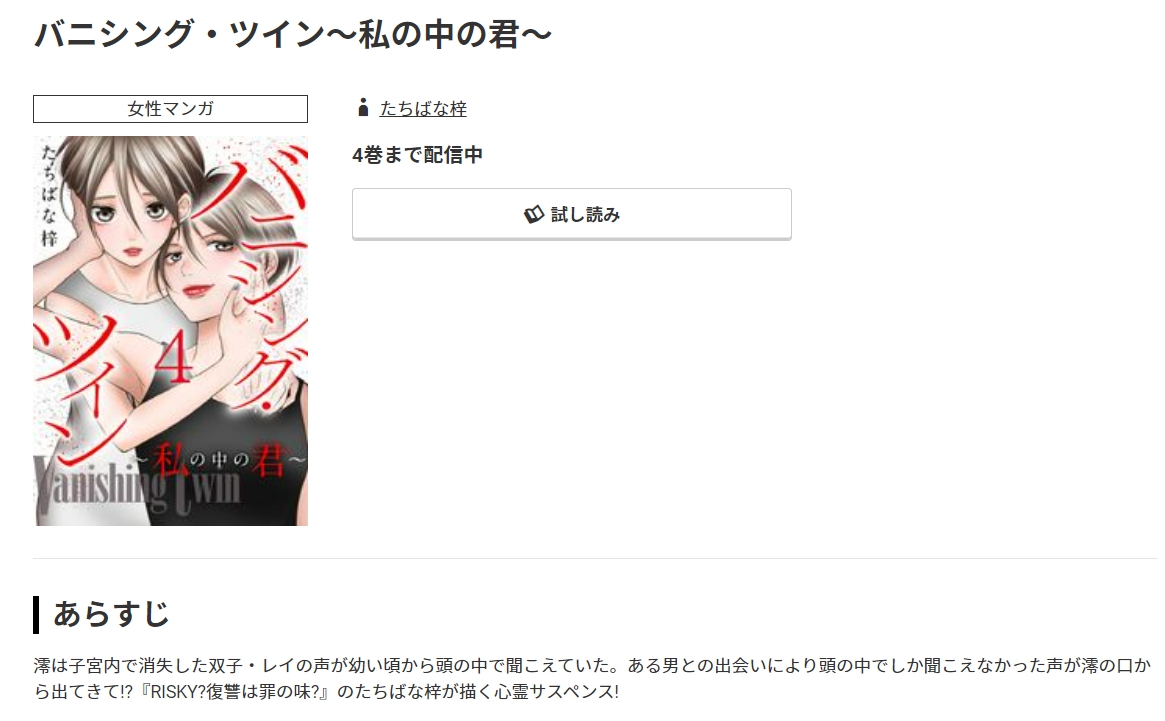Click the person icon beside the author name

pyautogui.click(x=363, y=108)
